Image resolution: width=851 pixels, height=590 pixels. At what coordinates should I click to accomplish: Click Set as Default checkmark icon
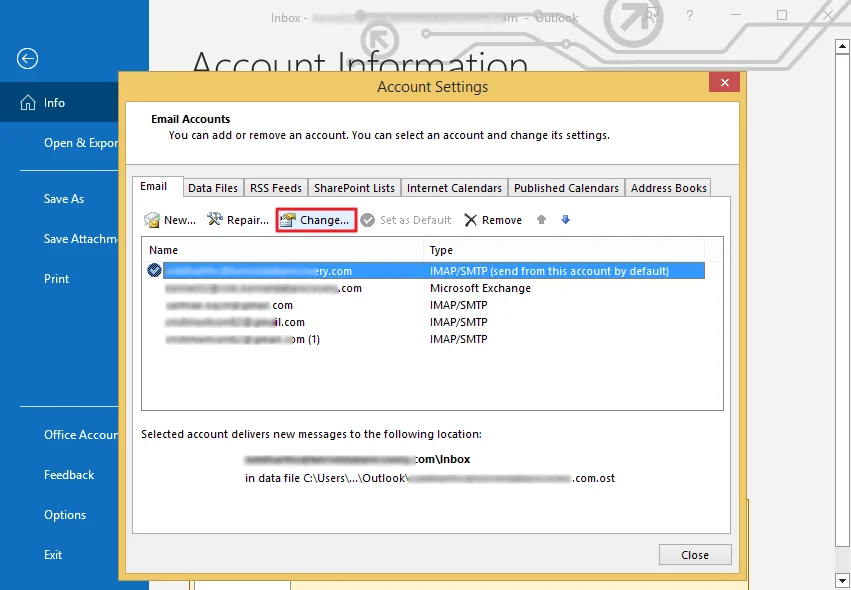(x=368, y=220)
